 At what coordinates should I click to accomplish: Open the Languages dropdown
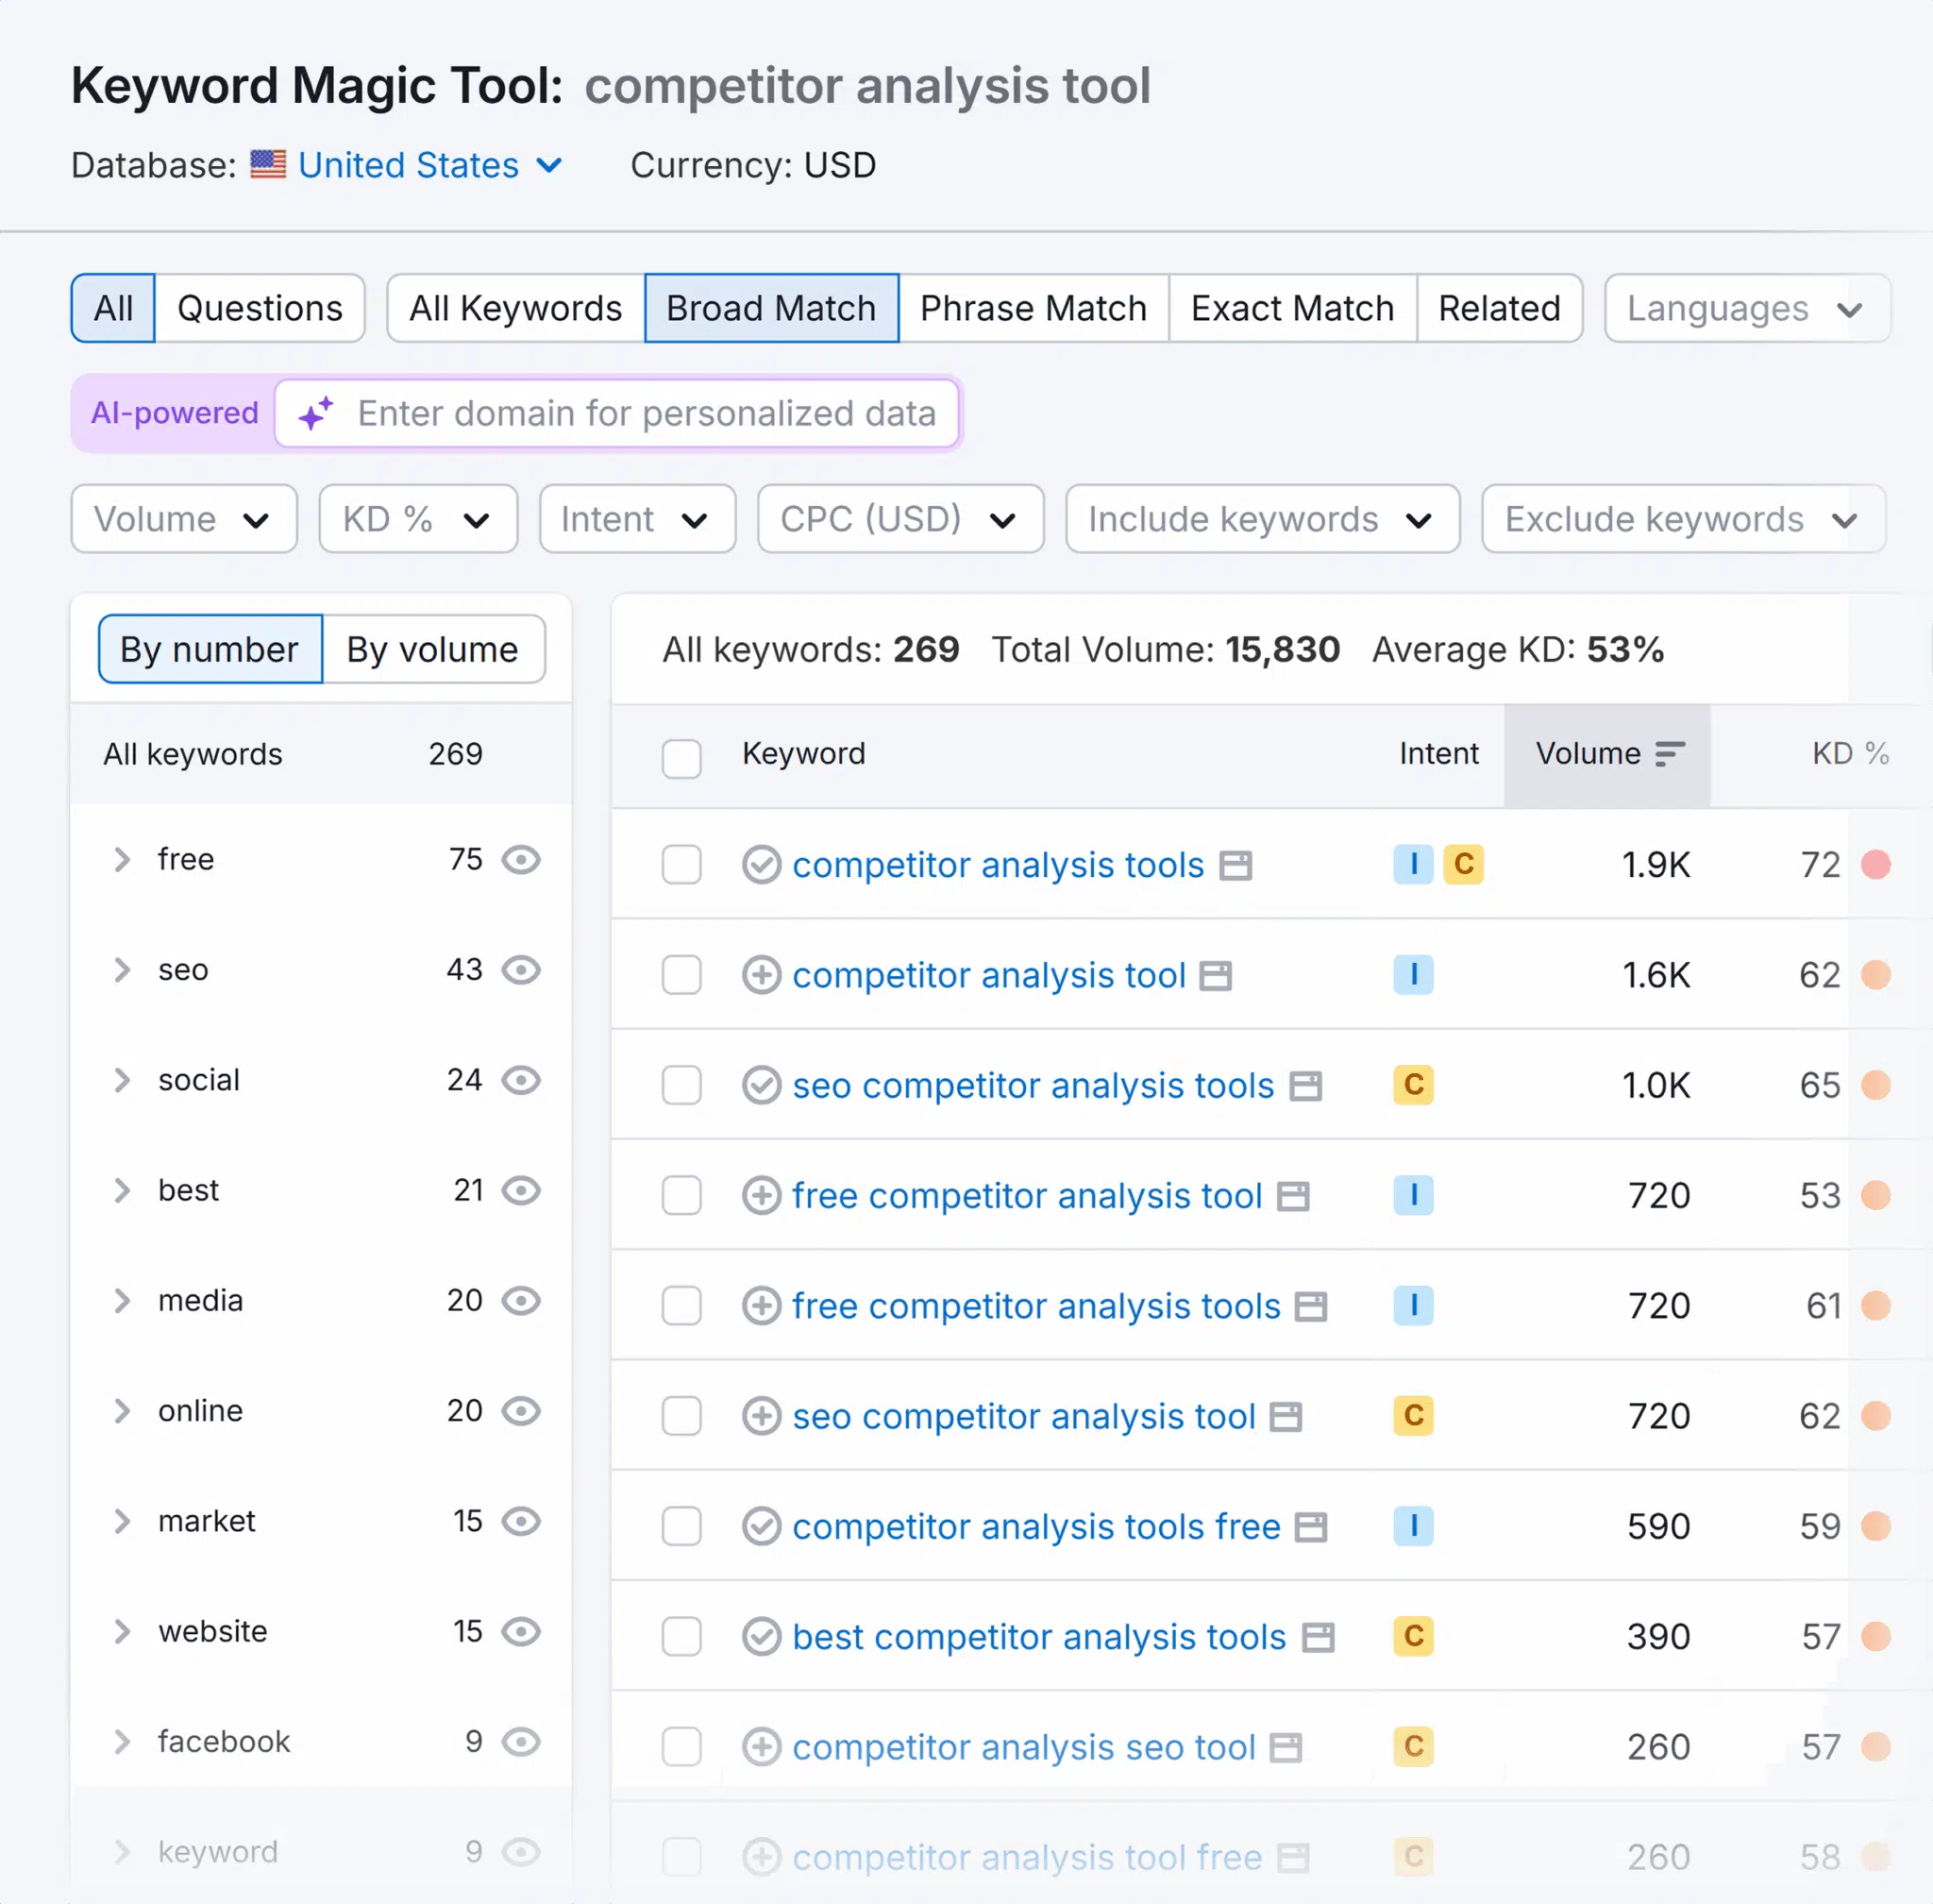pos(1747,309)
